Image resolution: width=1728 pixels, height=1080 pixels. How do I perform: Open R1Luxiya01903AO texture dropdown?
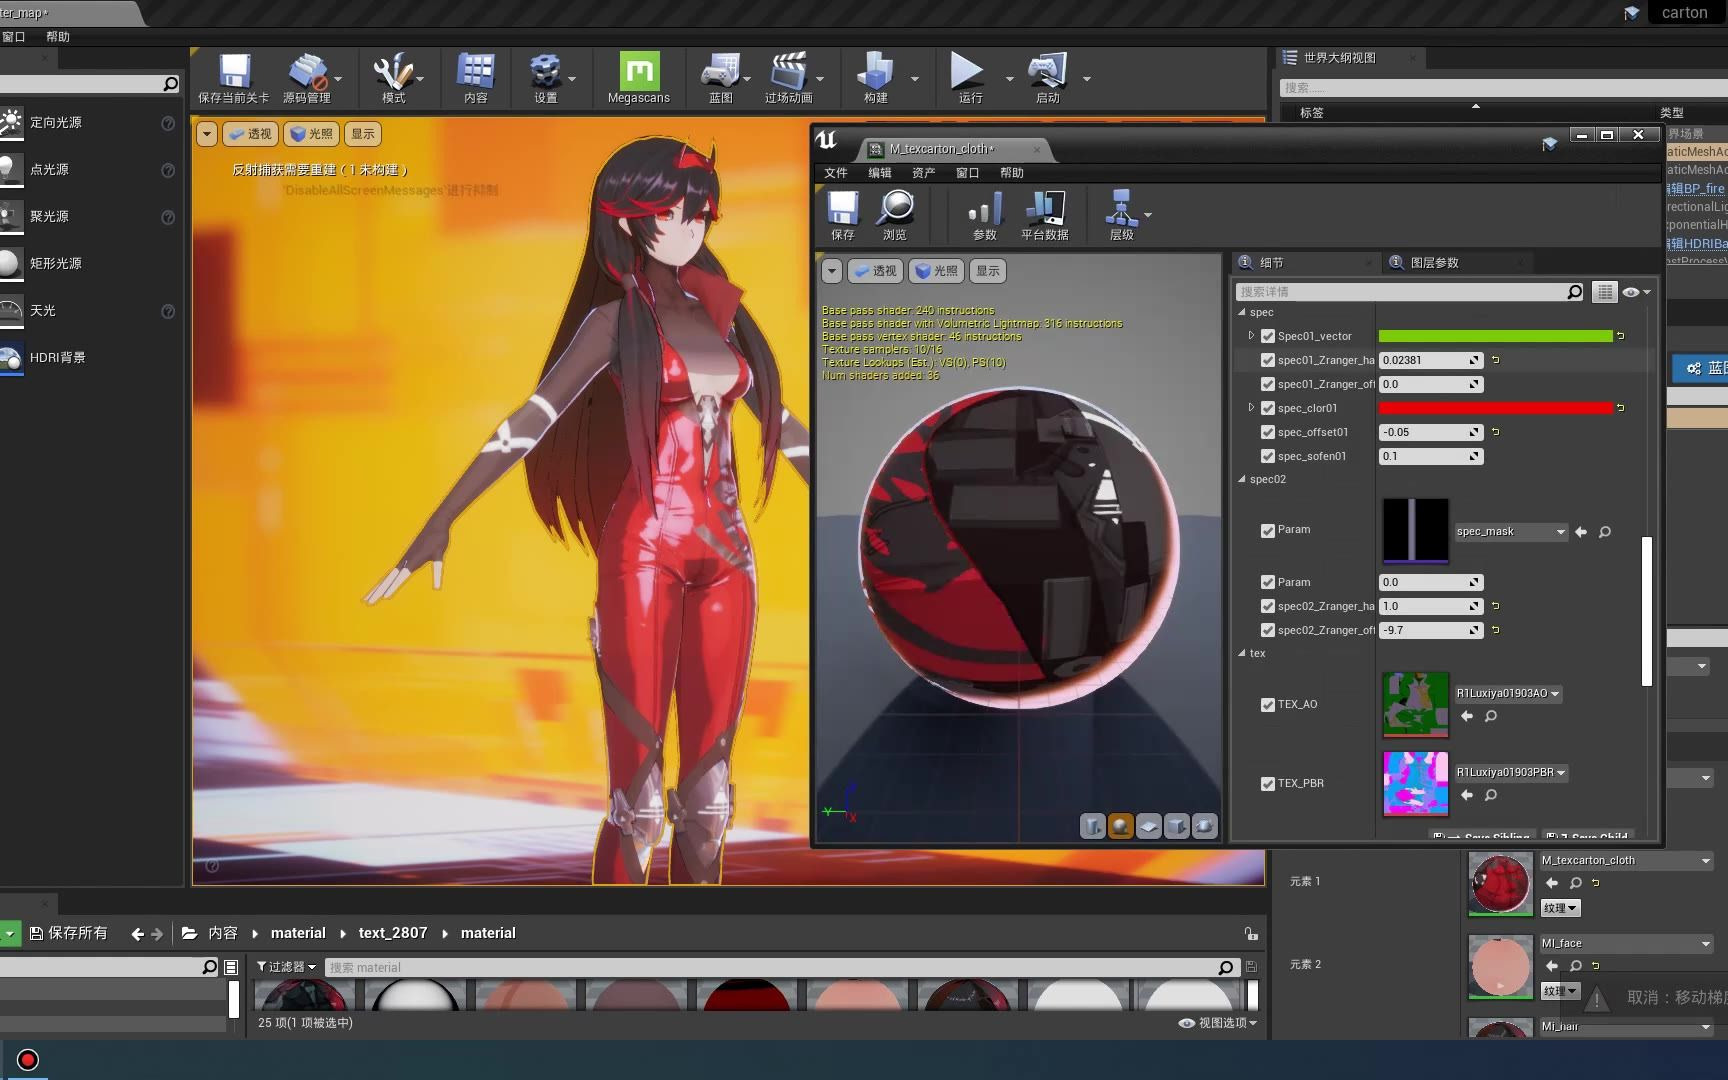(1508, 693)
